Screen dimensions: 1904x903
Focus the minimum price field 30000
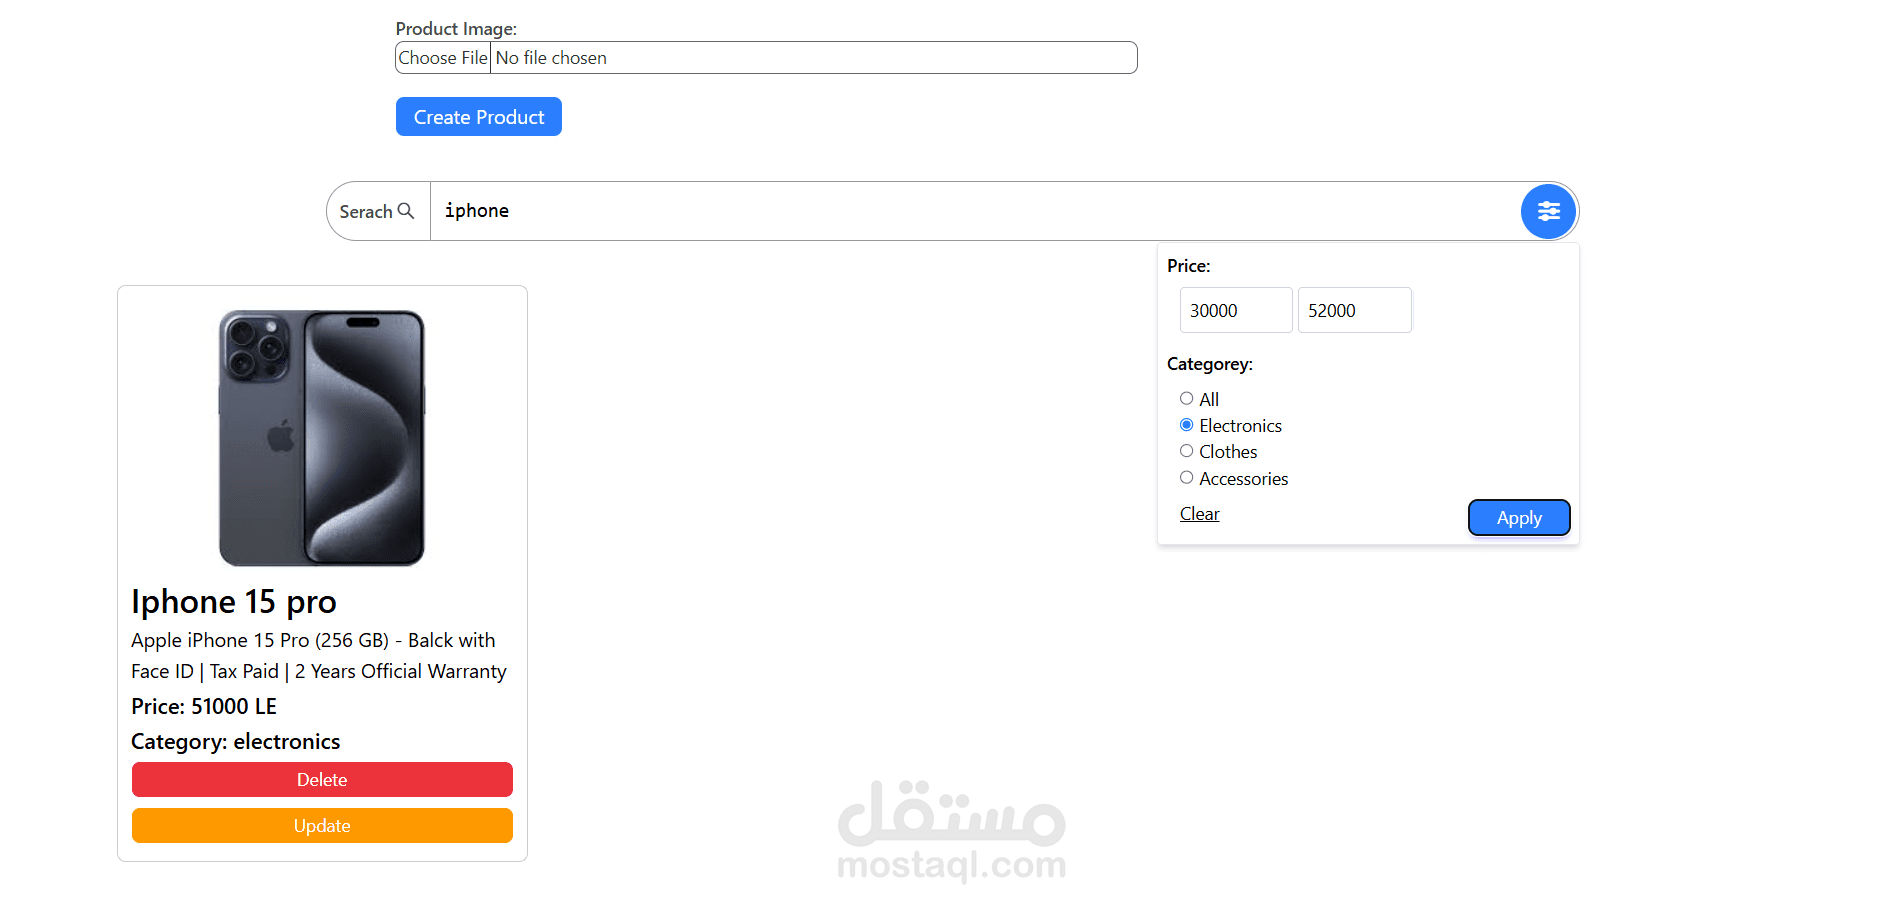pos(1236,310)
